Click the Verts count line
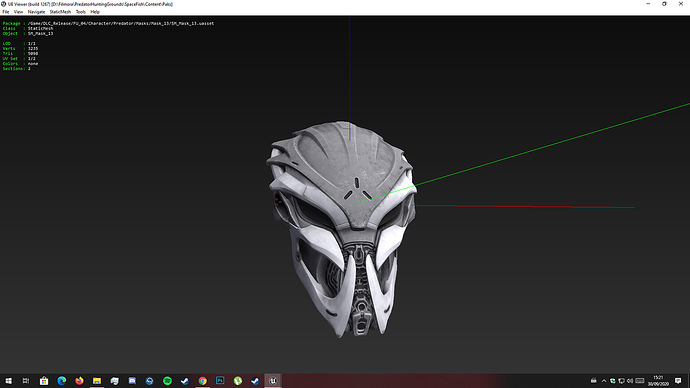The width and height of the screenshot is (690, 388). pos(20,48)
